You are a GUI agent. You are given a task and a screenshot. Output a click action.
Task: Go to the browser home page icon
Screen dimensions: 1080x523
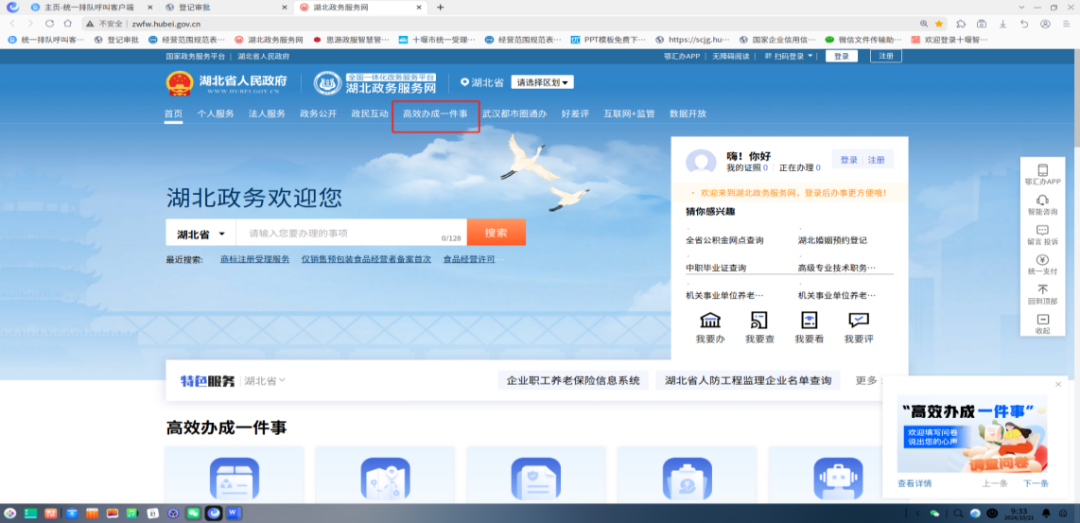click(68, 23)
